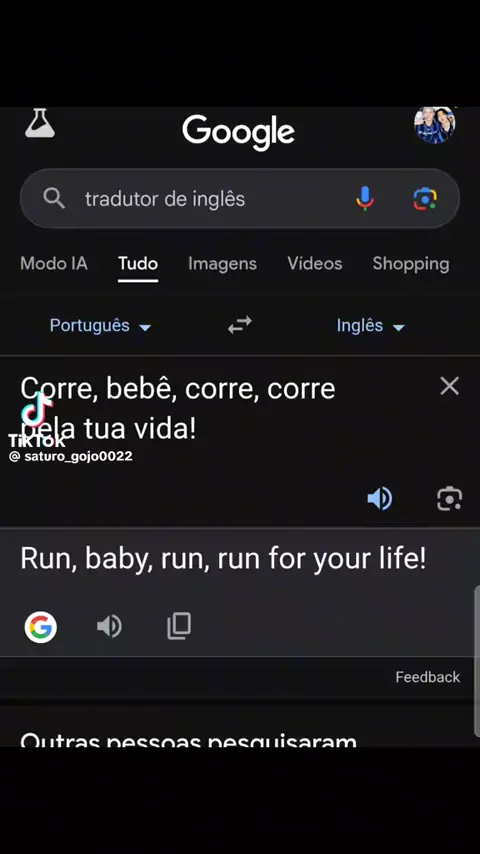
Task: Click the "tradutor de inglês" search field
Action: 240,198
